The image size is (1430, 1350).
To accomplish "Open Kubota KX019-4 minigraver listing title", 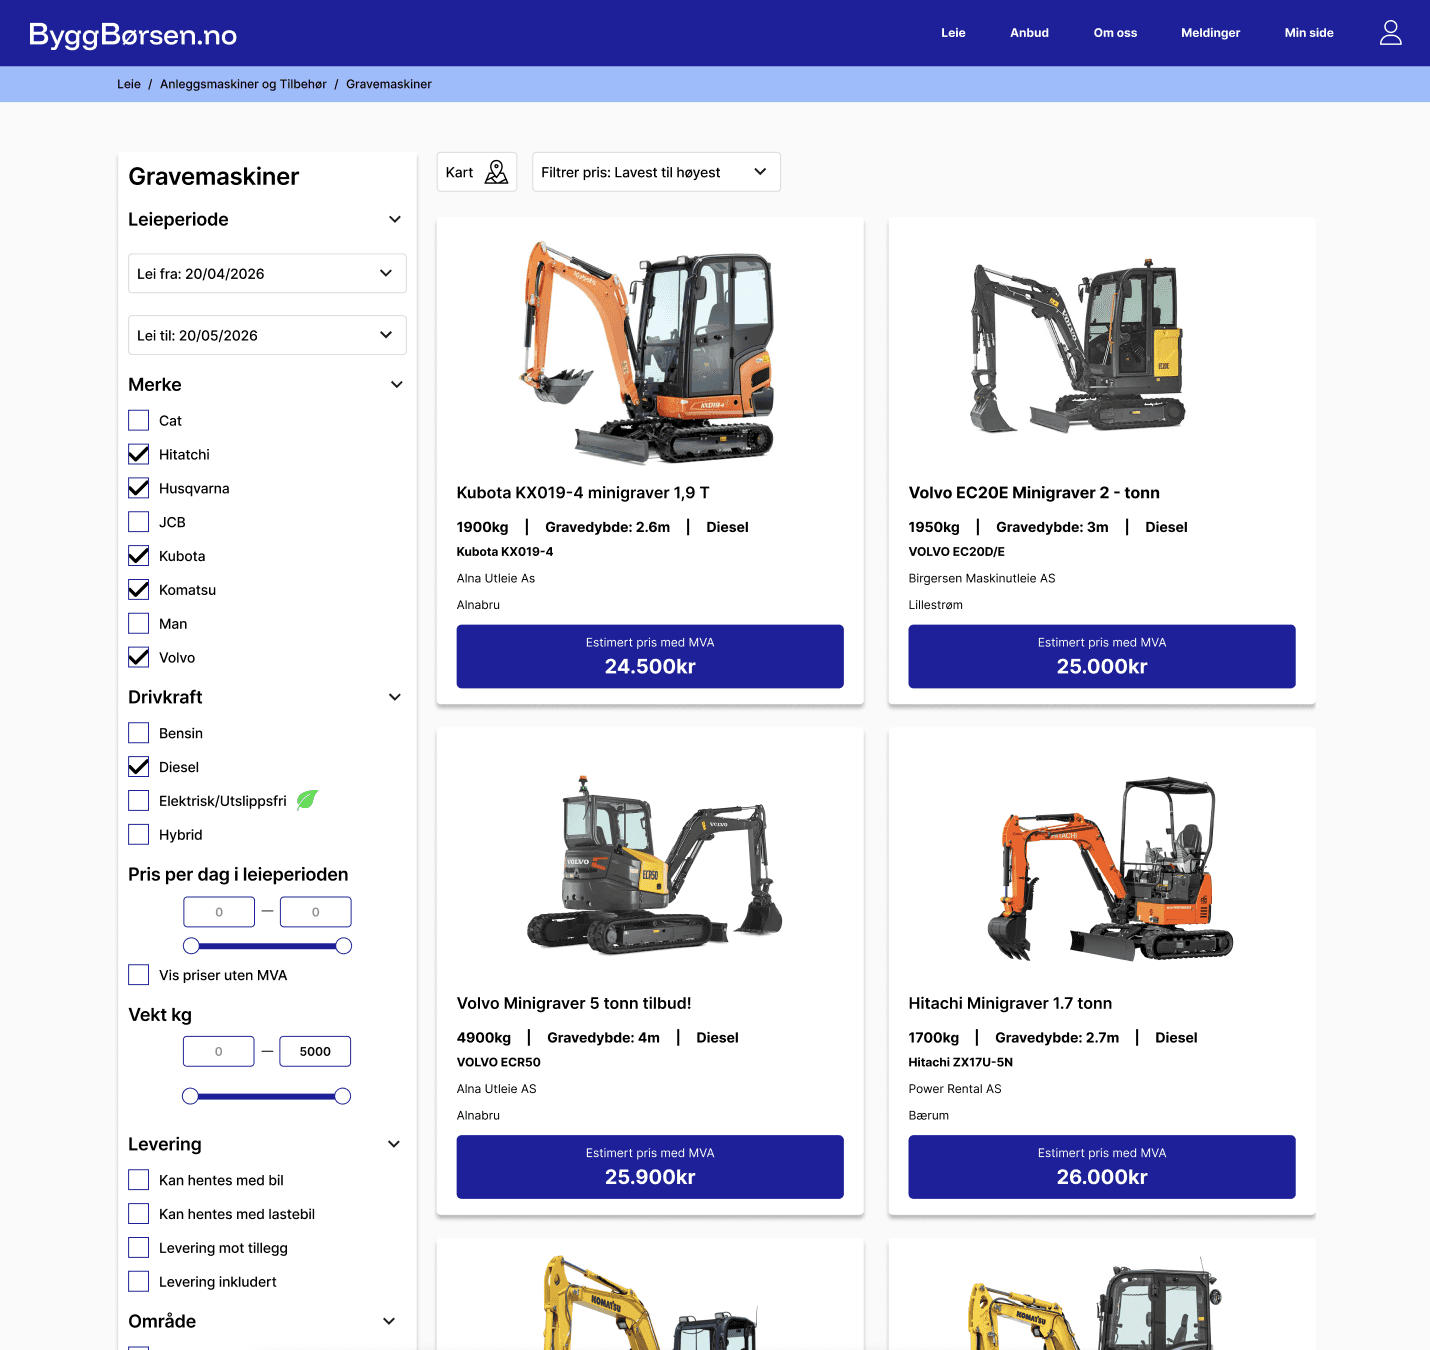I will [583, 493].
